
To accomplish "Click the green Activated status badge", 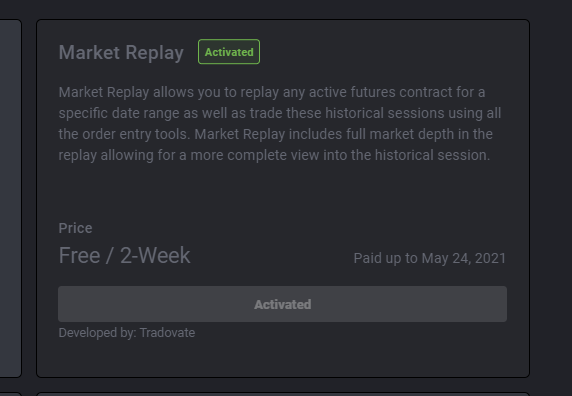I will point(229,52).
